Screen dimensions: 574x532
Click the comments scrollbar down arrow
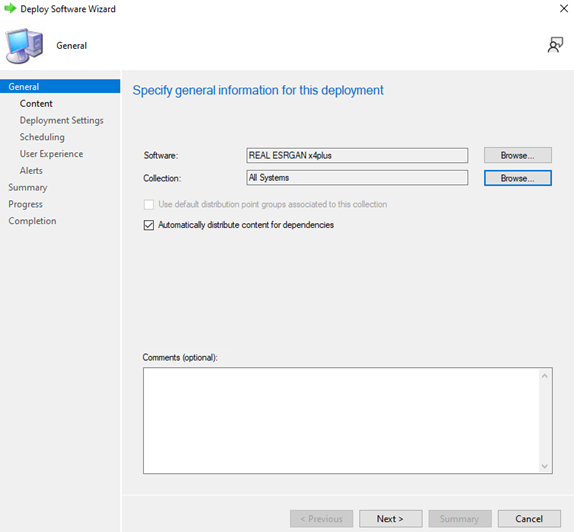pos(545,466)
